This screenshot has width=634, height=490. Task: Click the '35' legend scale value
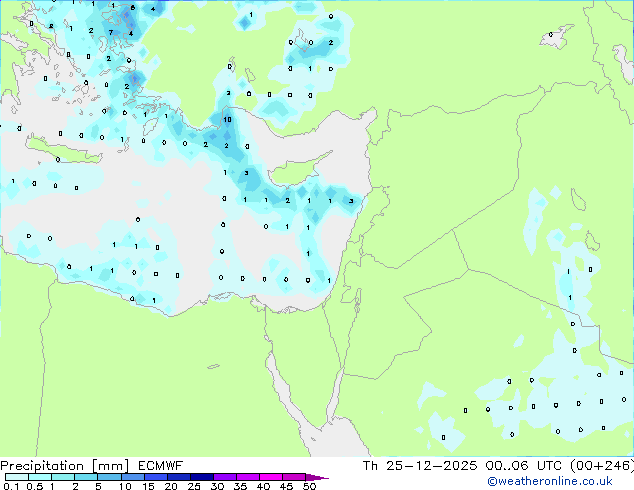click(x=240, y=486)
